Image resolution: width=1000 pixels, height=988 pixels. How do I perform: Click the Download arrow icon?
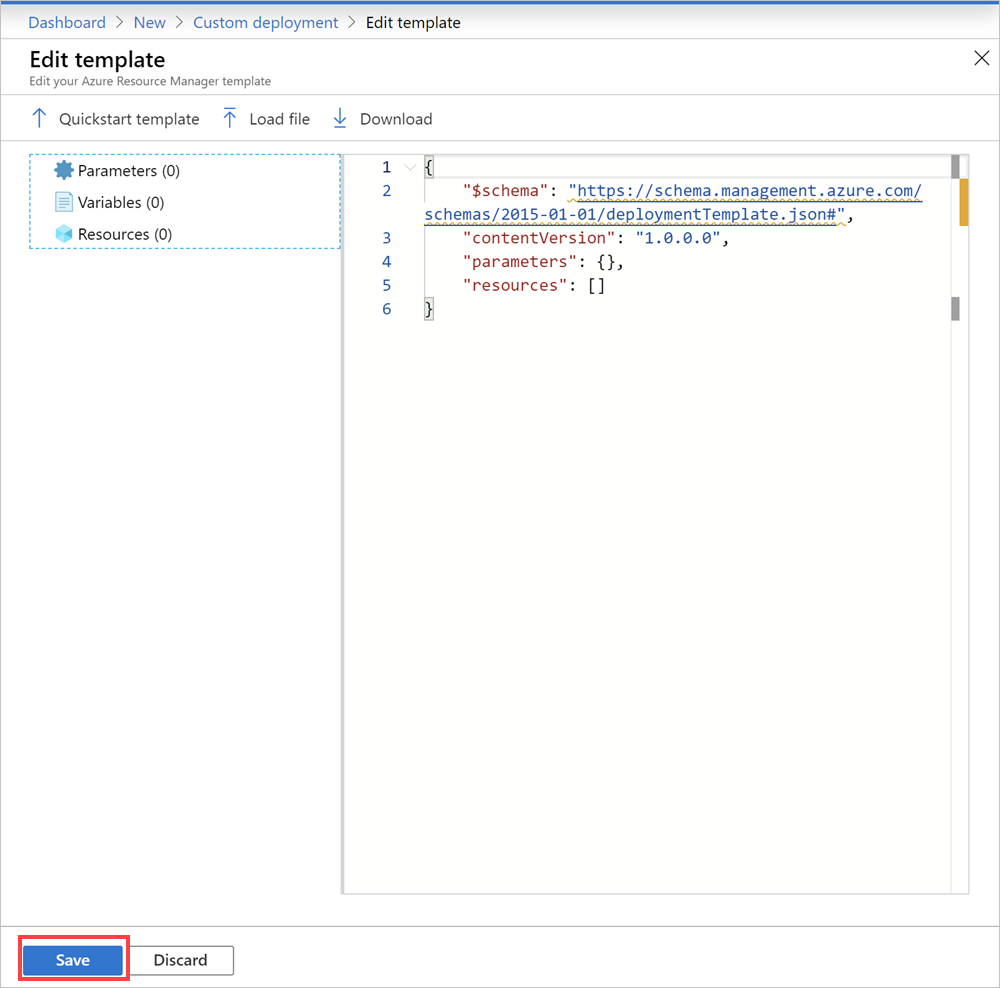pyautogui.click(x=340, y=118)
